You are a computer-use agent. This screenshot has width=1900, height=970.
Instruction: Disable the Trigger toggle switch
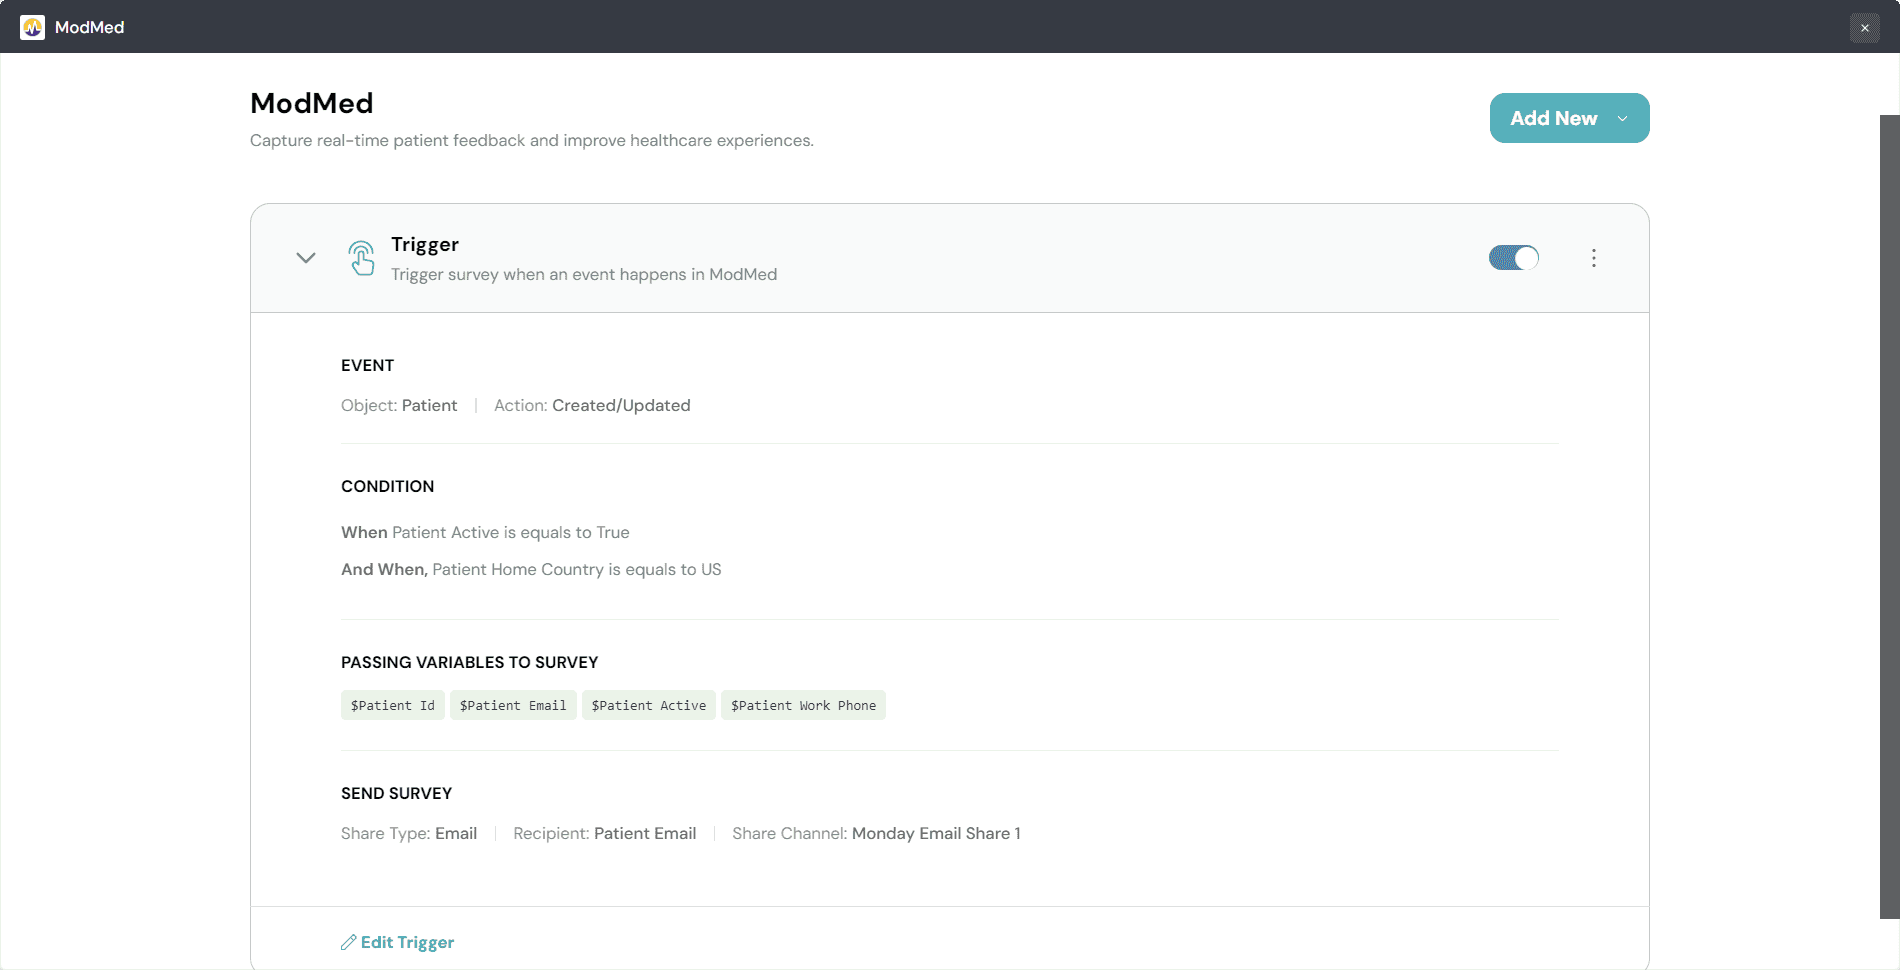coord(1513,258)
